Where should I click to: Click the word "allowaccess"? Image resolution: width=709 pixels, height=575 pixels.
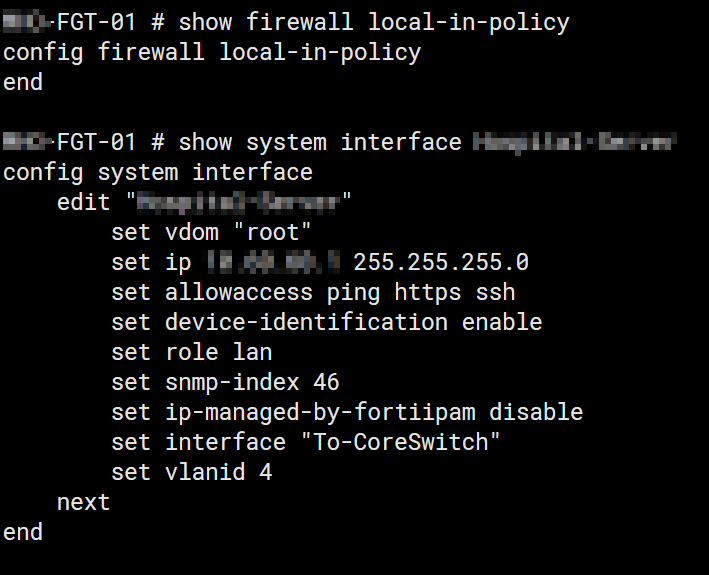238,292
